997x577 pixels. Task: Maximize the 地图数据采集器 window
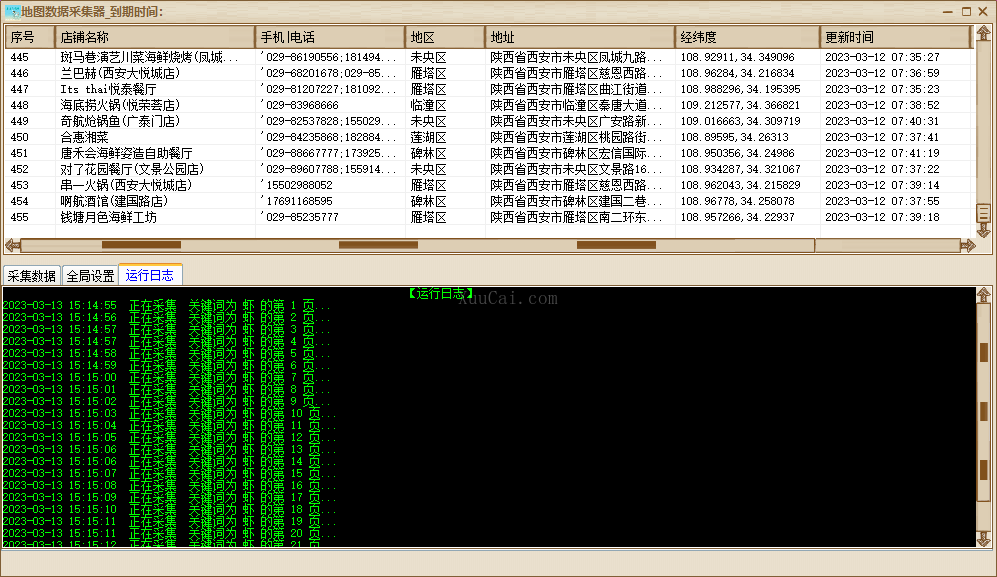coord(966,11)
